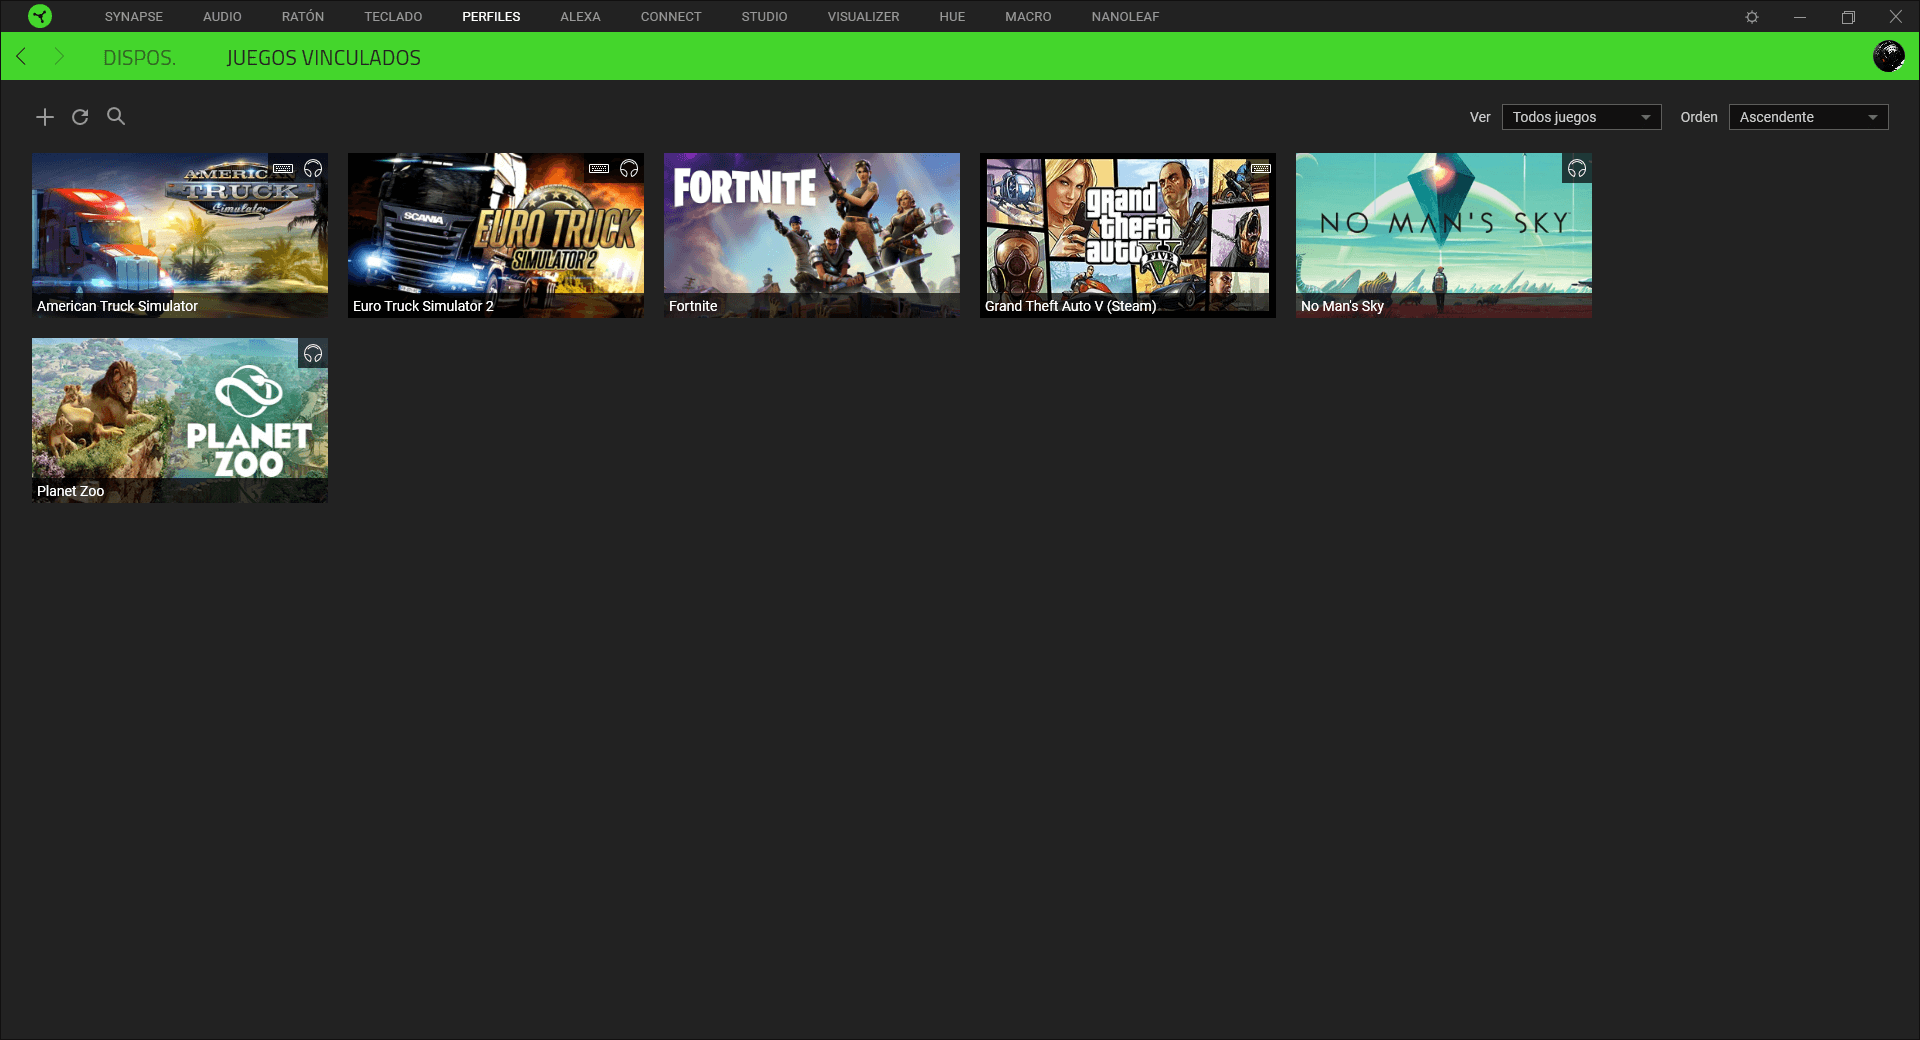Click the headset icon on No Man's Sky
The height and width of the screenshot is (1040, 1920).
[x=1577, y=168]
